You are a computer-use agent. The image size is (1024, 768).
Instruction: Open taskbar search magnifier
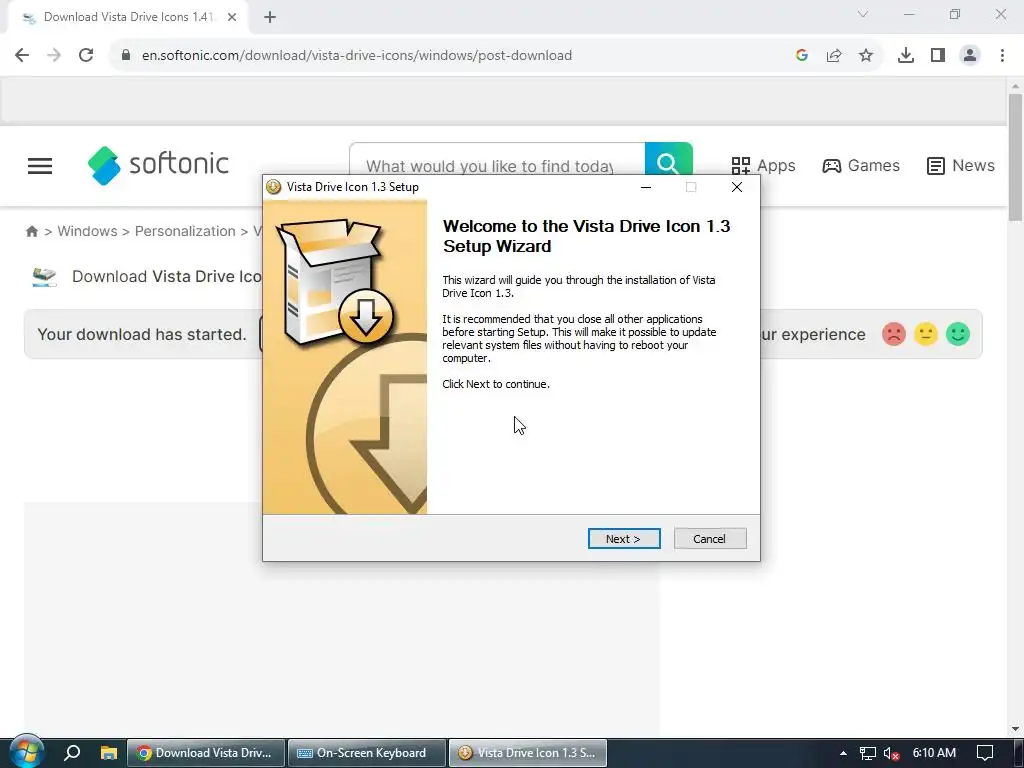72,753
